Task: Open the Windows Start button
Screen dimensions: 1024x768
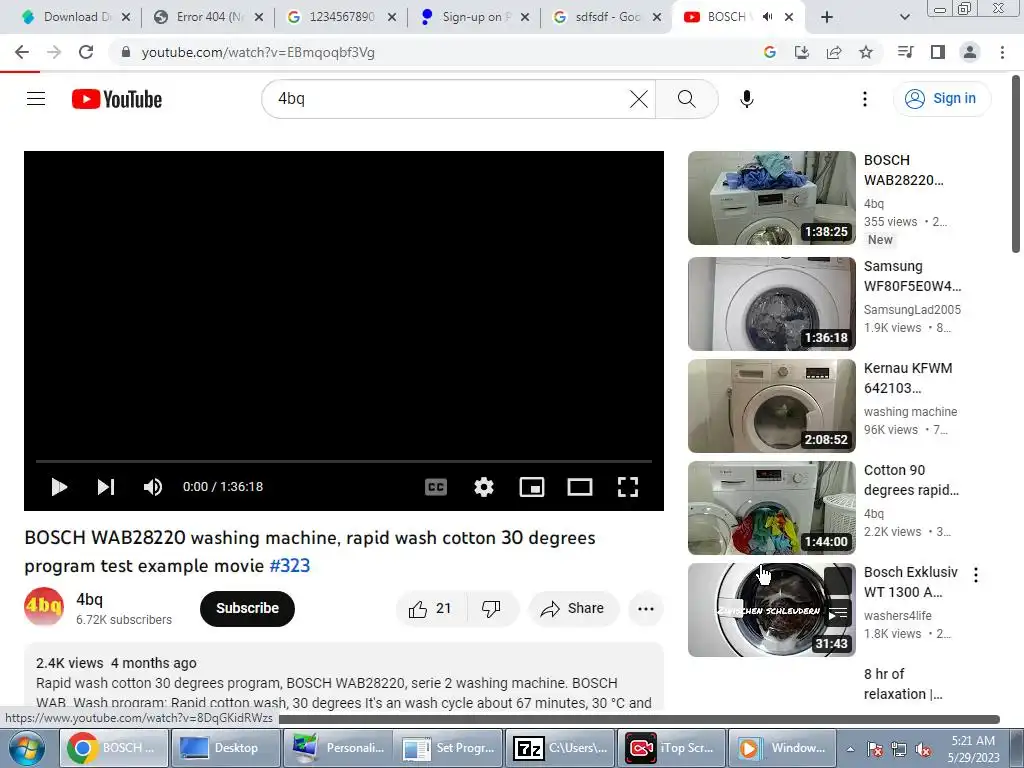Action: 26,748
